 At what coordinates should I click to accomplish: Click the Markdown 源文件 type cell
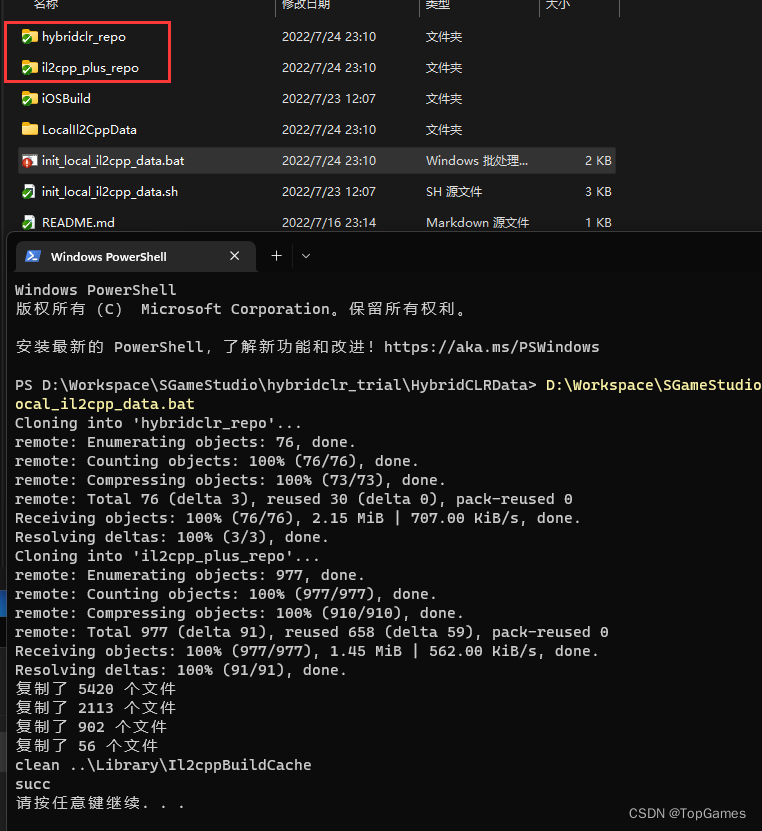click(477, 223)
